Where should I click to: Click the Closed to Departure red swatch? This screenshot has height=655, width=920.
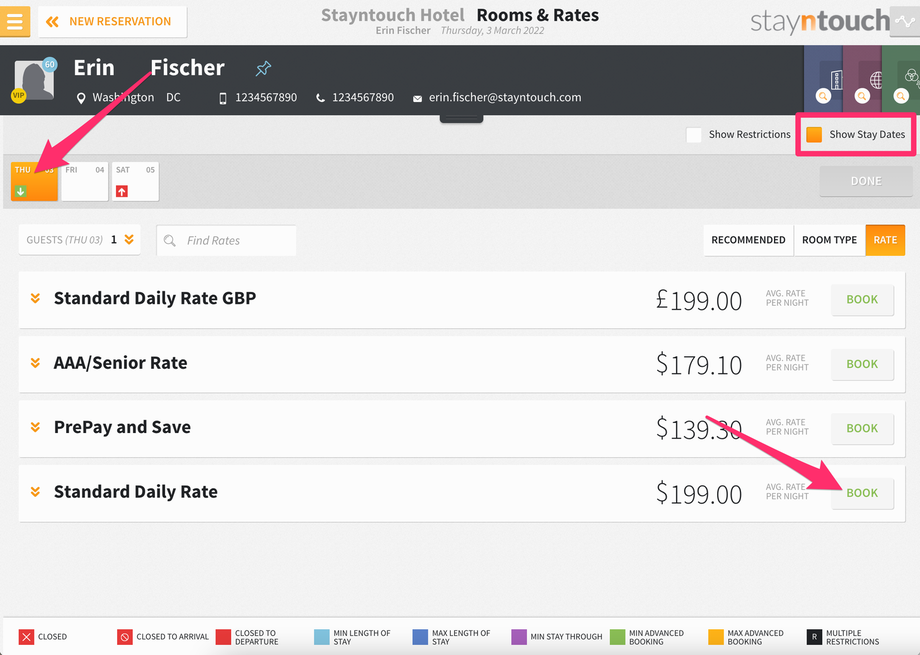223,637
